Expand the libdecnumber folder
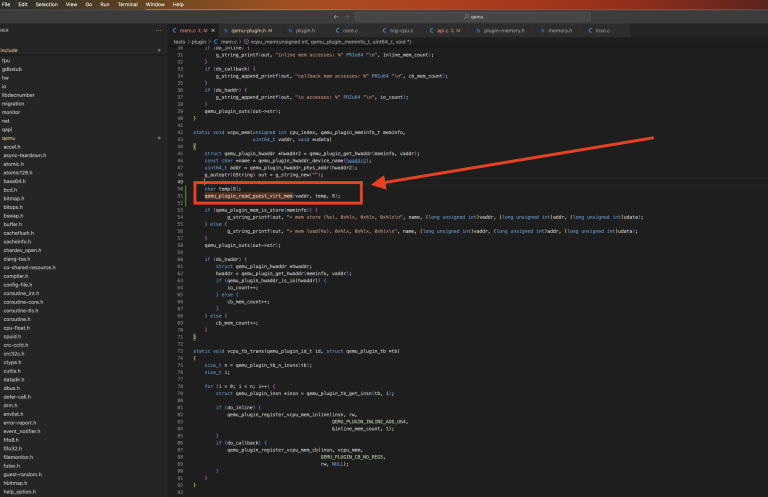This screenshot has width=768, height=497. pyautogui.click(x=18, y=95)
